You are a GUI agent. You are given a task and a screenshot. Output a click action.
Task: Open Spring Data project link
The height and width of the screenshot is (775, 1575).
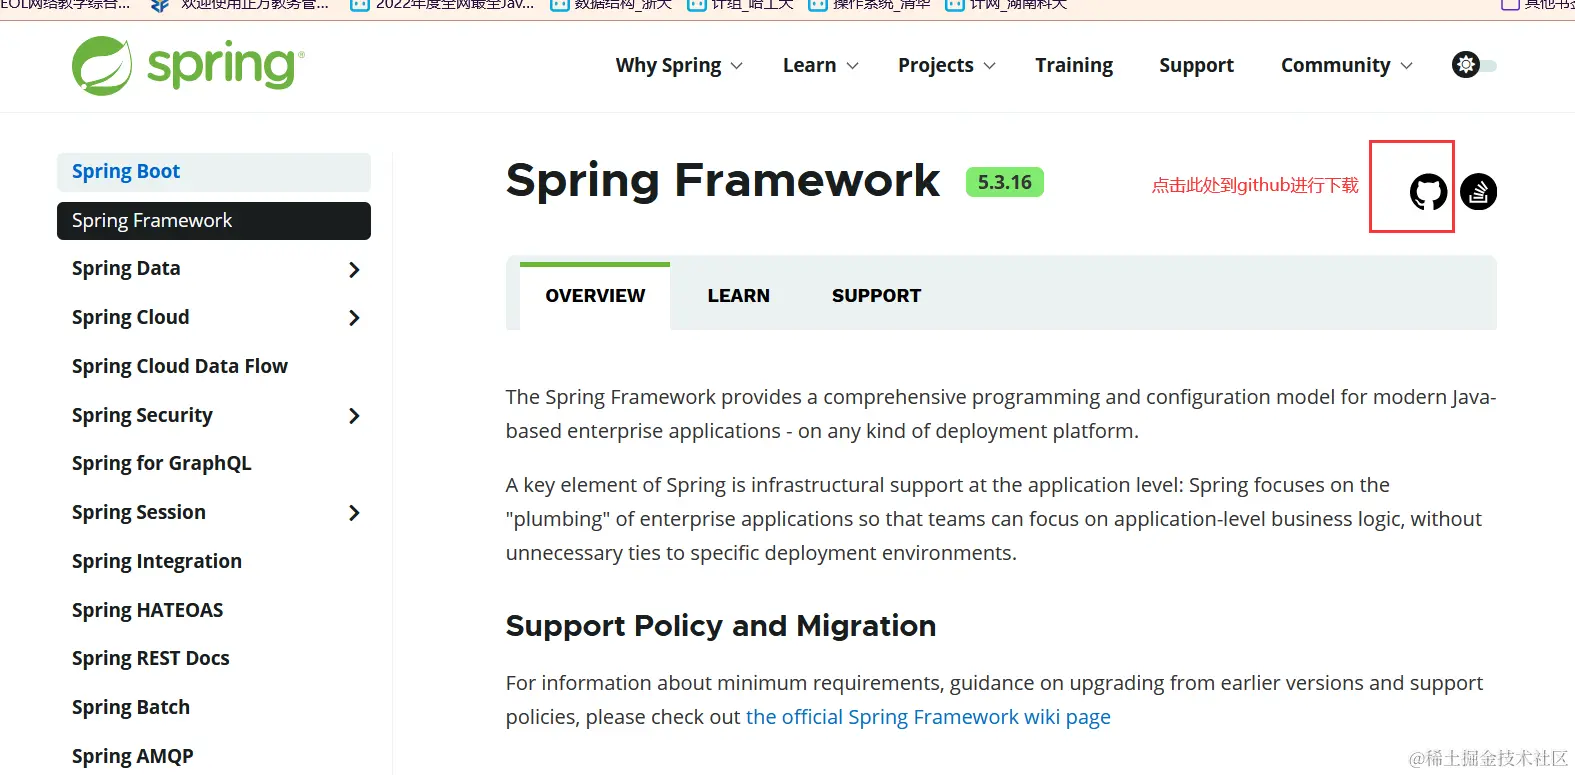coord(126,268)
